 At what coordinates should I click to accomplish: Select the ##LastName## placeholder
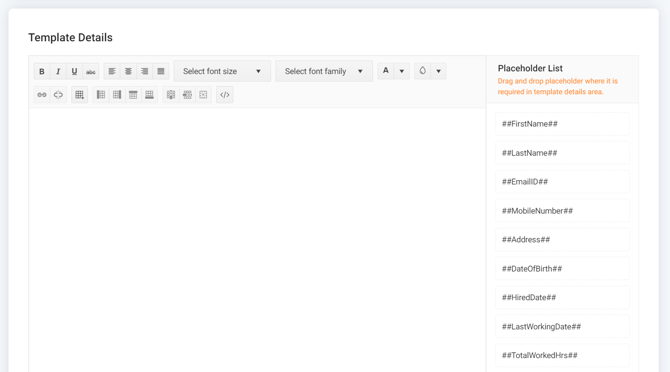pos(562,153)
